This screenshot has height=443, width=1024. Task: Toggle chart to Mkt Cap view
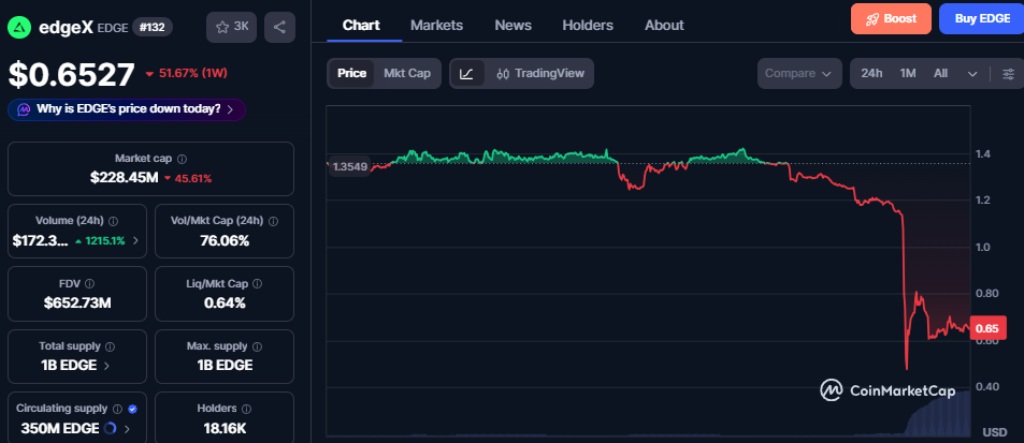click(407, 73)
